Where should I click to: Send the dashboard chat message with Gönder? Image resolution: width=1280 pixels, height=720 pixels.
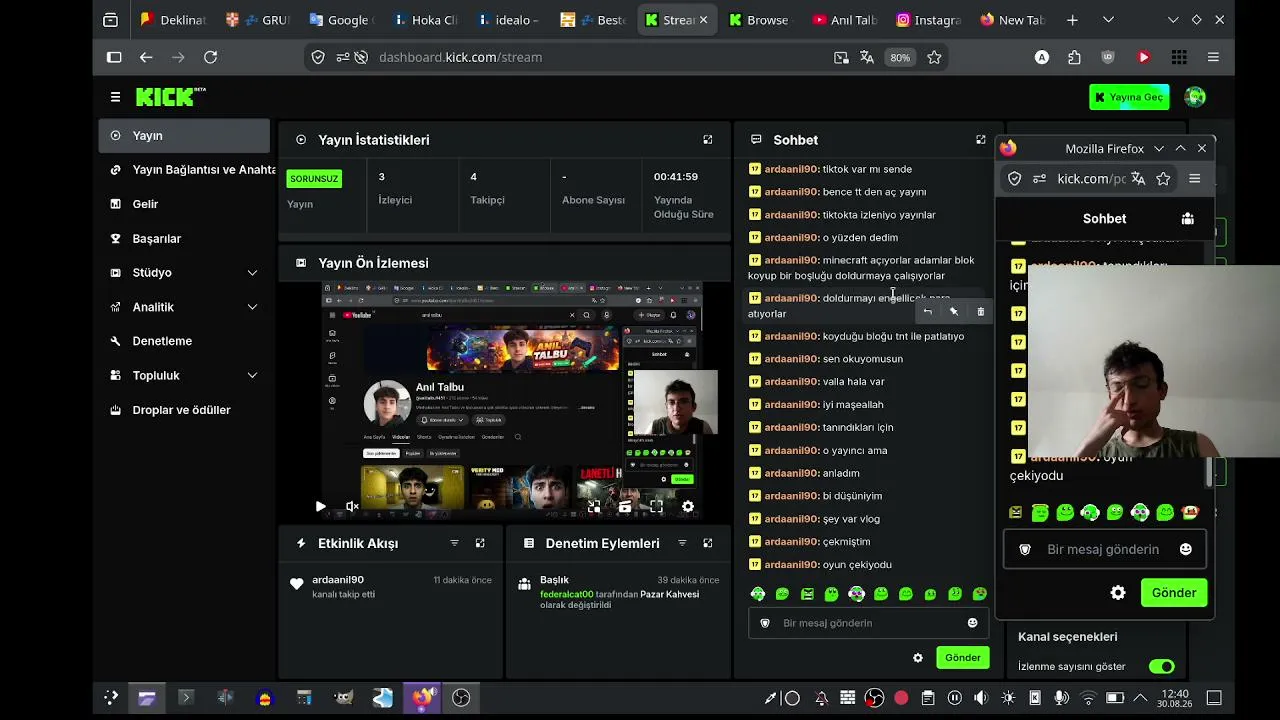point(963,658)
